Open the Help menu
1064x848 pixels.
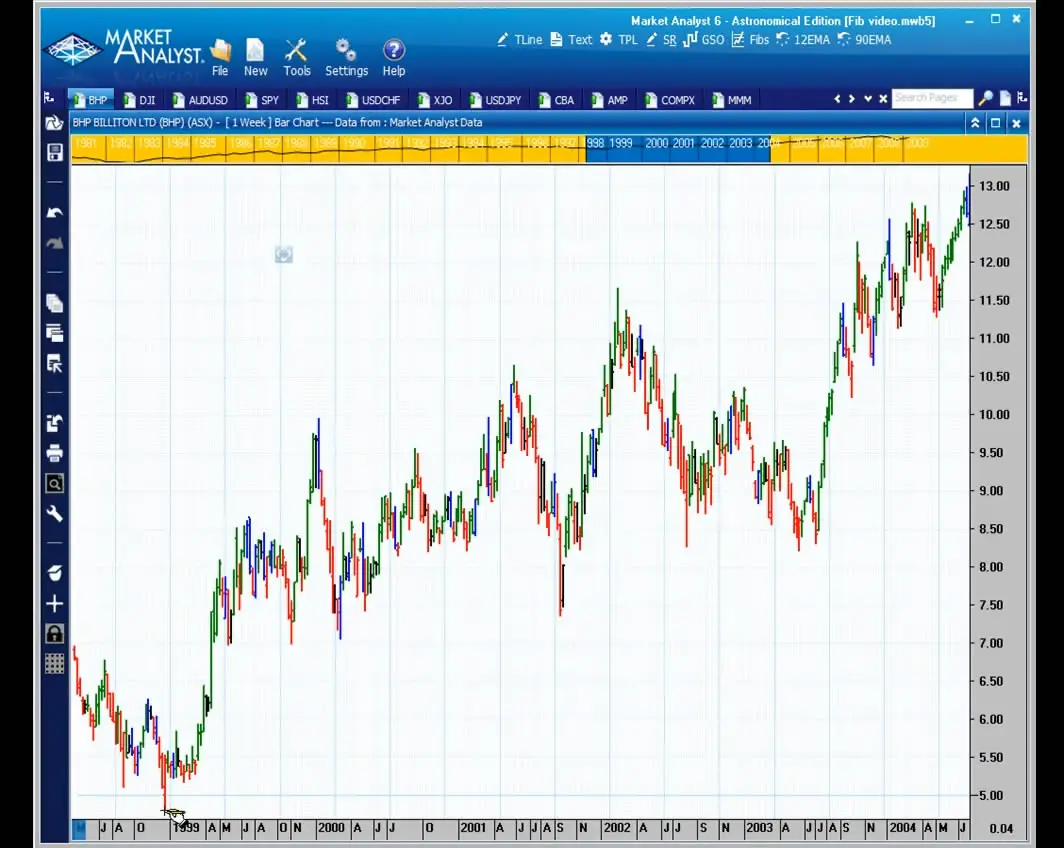[x=394, y=58]
